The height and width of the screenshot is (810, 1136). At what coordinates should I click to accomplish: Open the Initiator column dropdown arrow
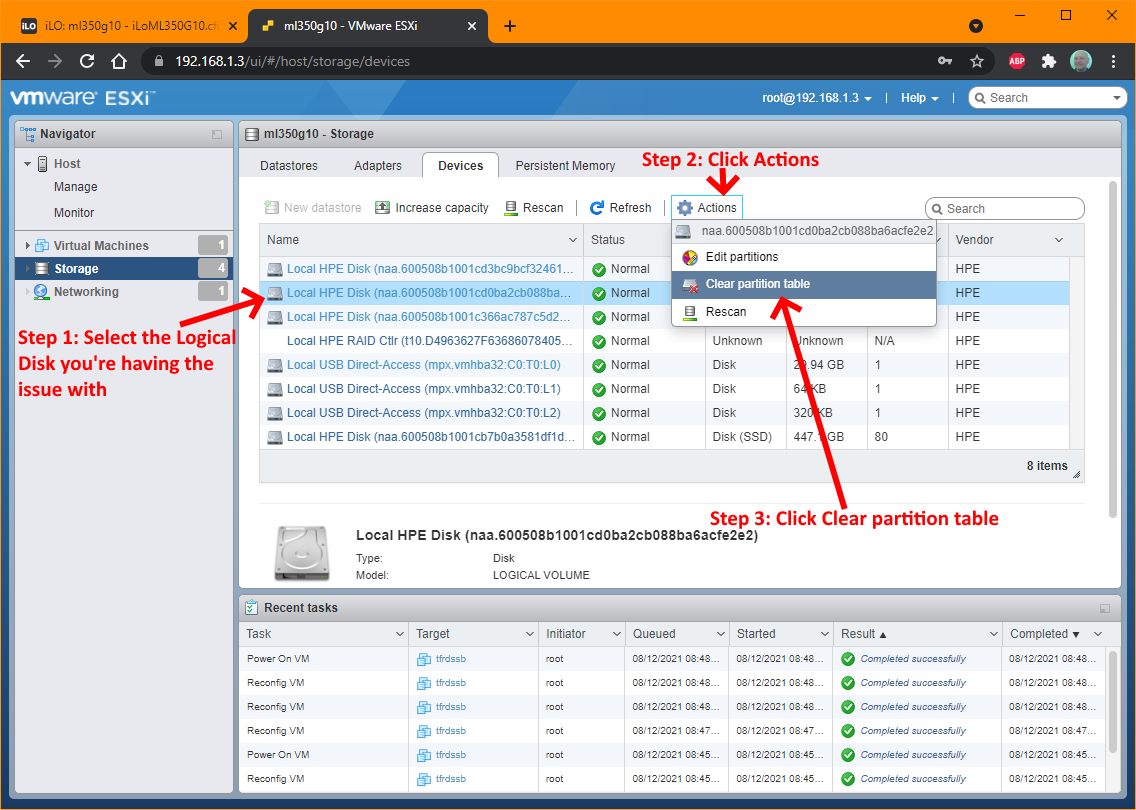(x=617, y=634)
